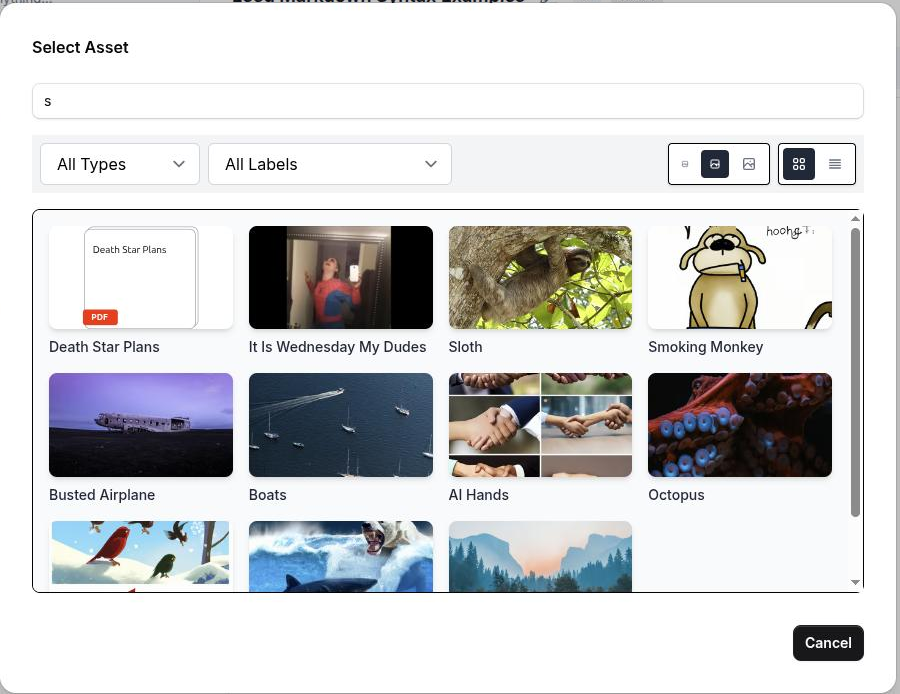The image size is (900, 694).
Task: Click the asset list scroll up arrow
Action: point(855,219)
